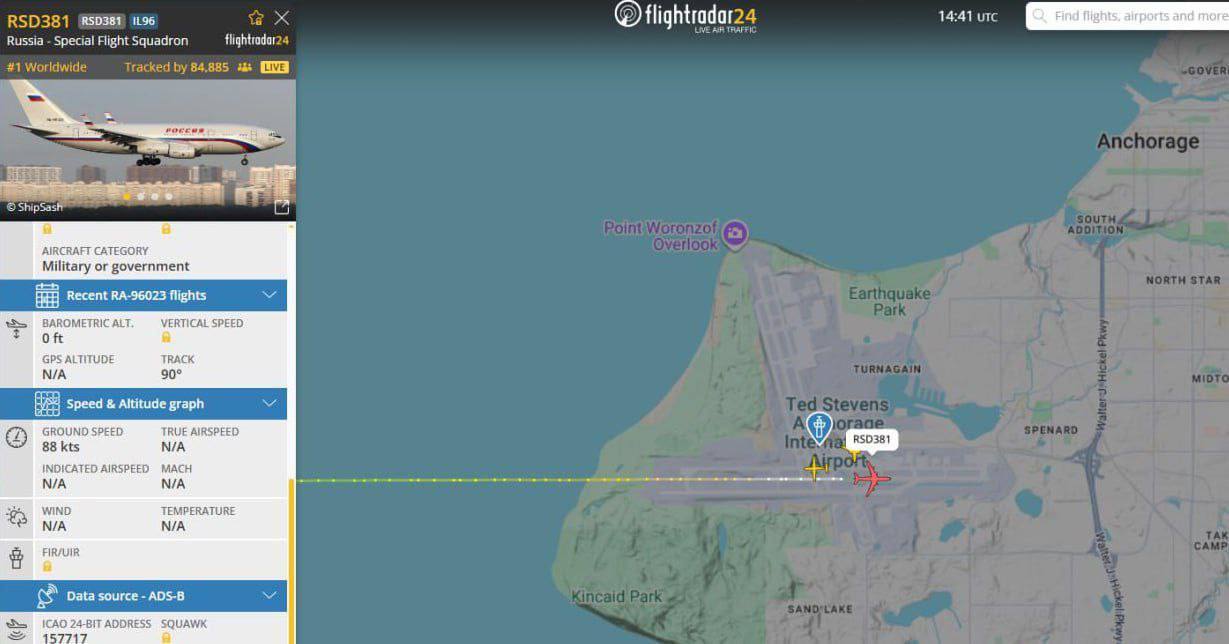Image resolution: width=1229 pixels, height=644 pixels.
Task: Click the red RSD381 aircraft on map
Action: [x=871, y=478]
